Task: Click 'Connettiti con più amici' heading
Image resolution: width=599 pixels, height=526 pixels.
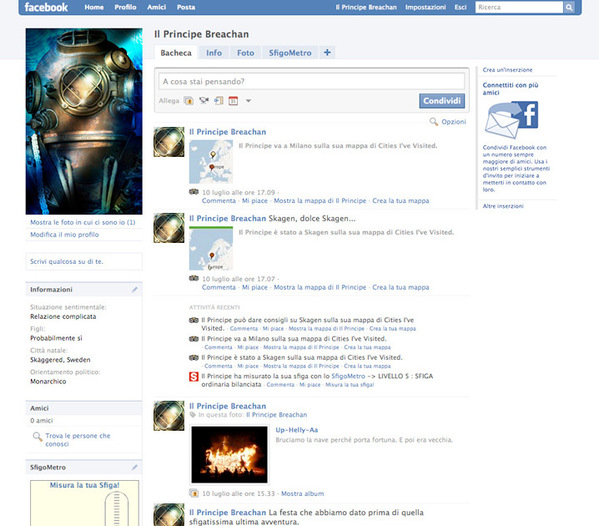Action: click(x=510, y=89)
